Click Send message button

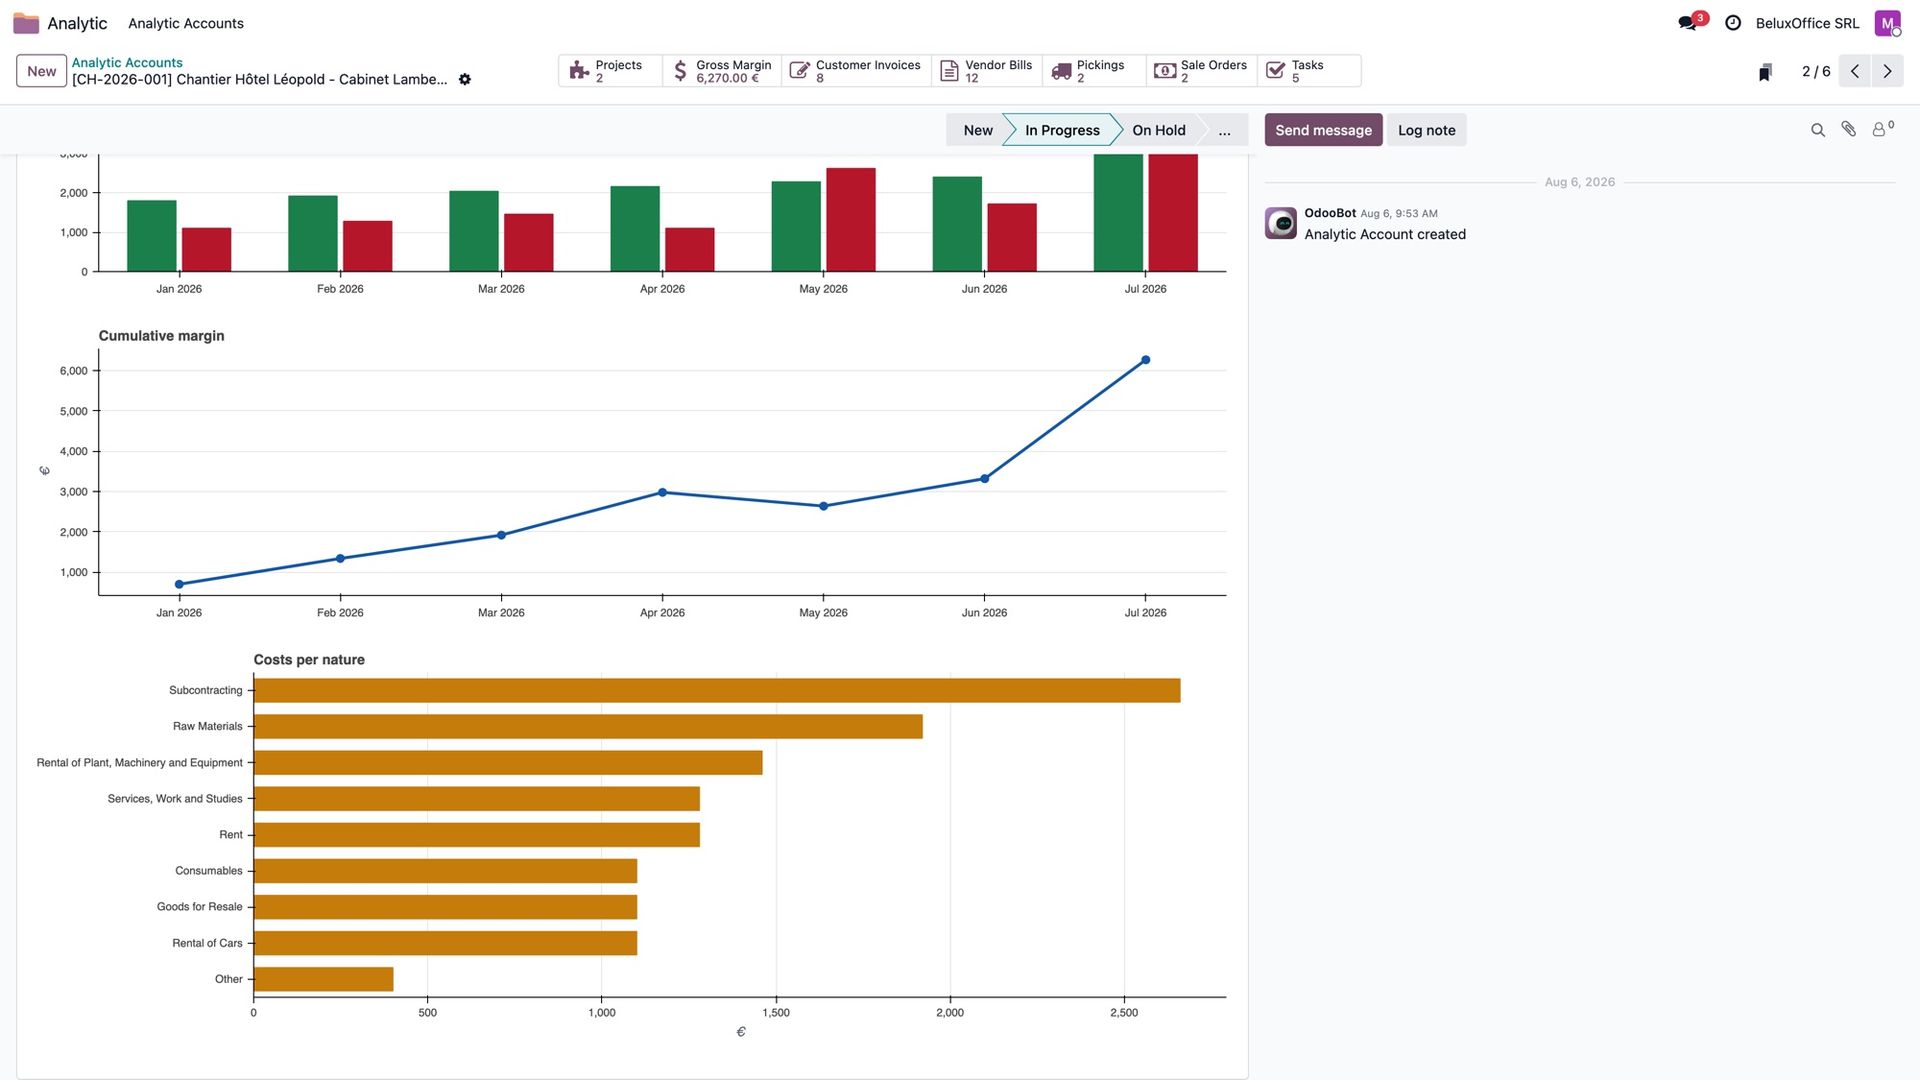coord(1323,130)
